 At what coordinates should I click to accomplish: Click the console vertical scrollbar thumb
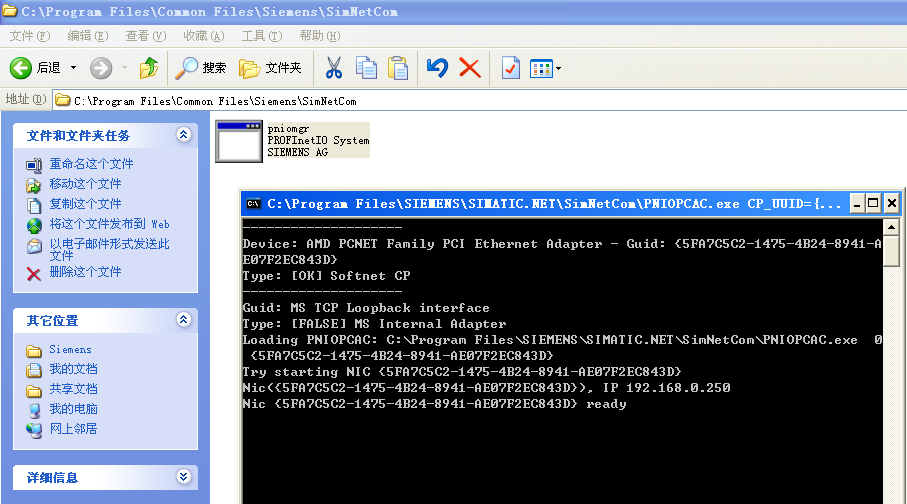pos(891,251)
